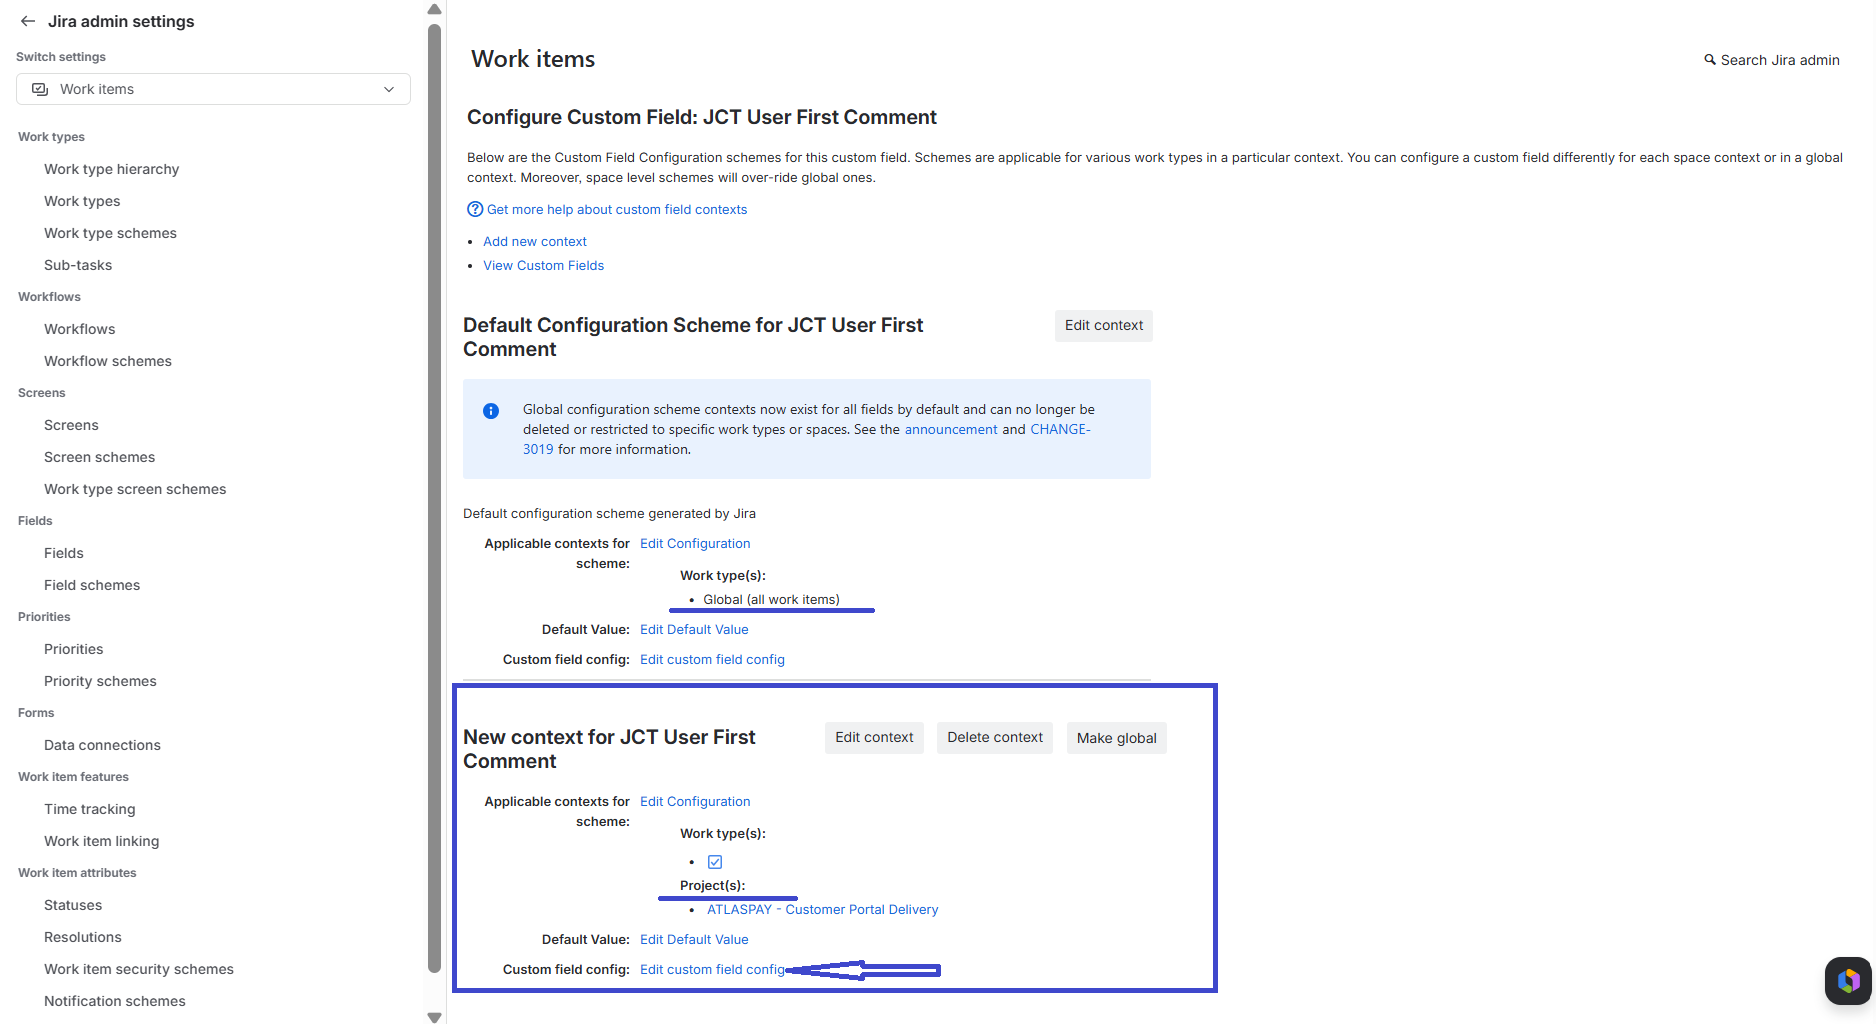This screenshot has height=1024, width=1876.
Task: Open Priority schemes
Action: pyautogui.click(x=100, y=681)
